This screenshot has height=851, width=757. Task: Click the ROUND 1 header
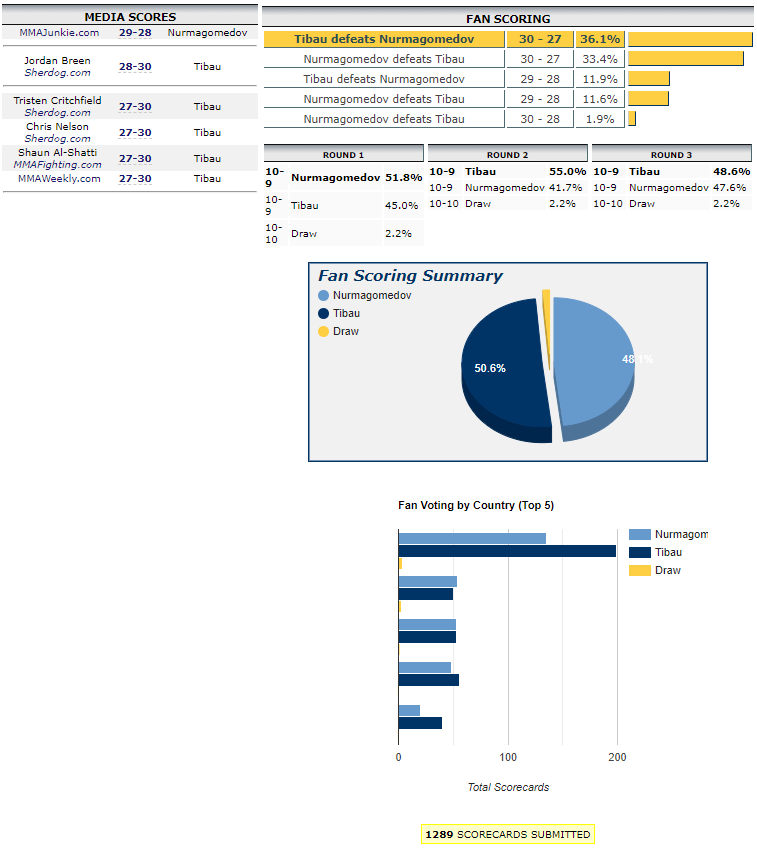click(x=343, y=155)
